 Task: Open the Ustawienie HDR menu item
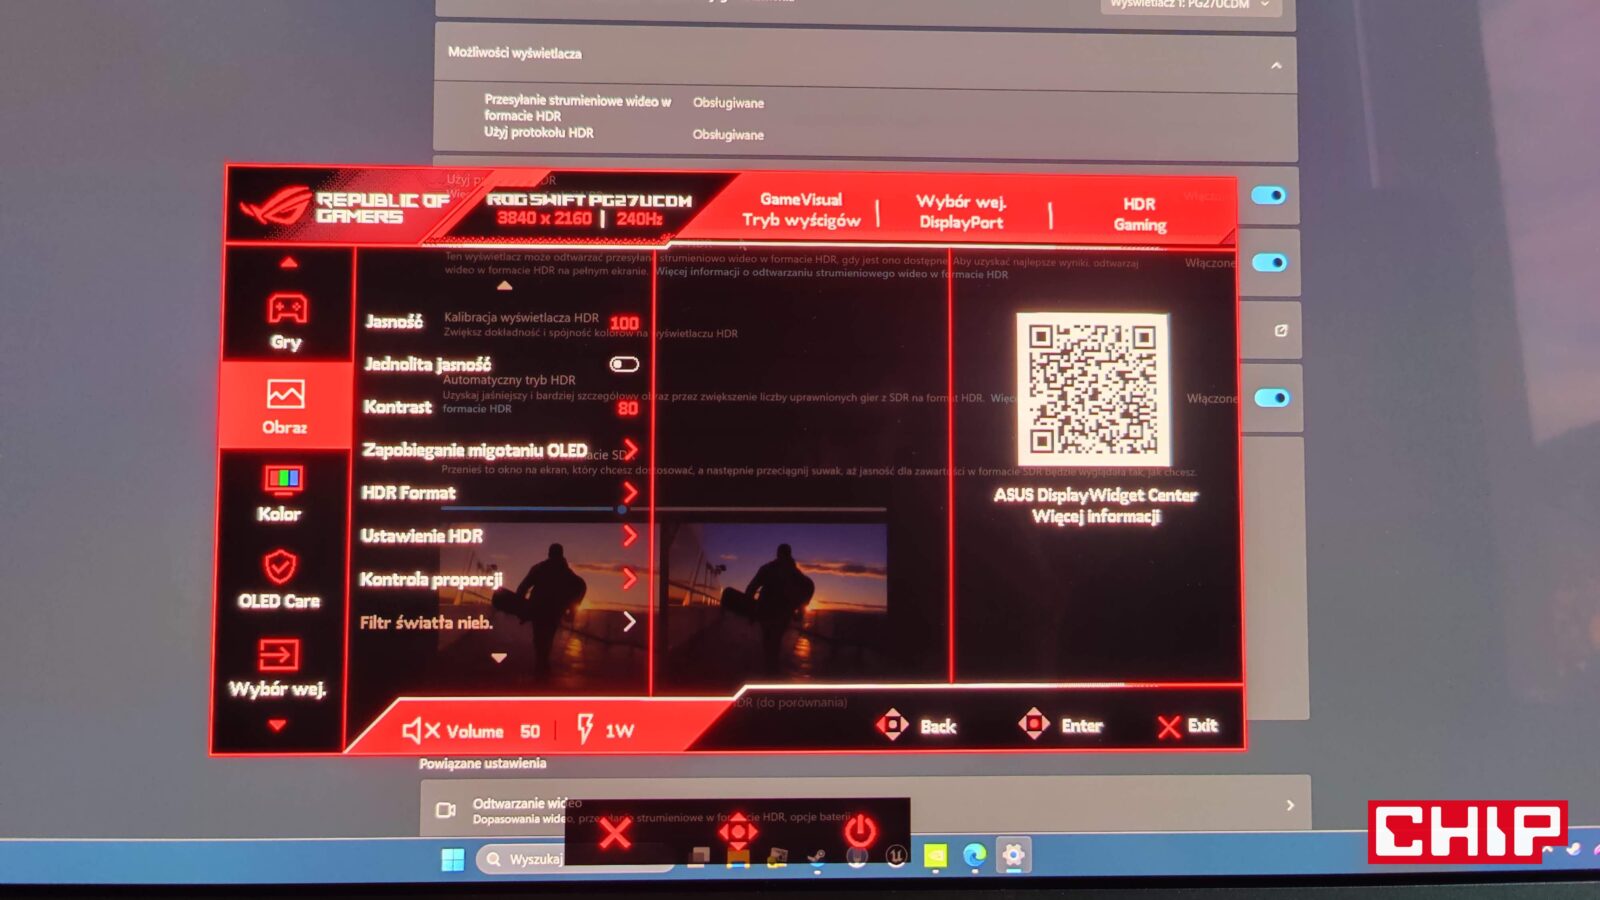[422, 536]
